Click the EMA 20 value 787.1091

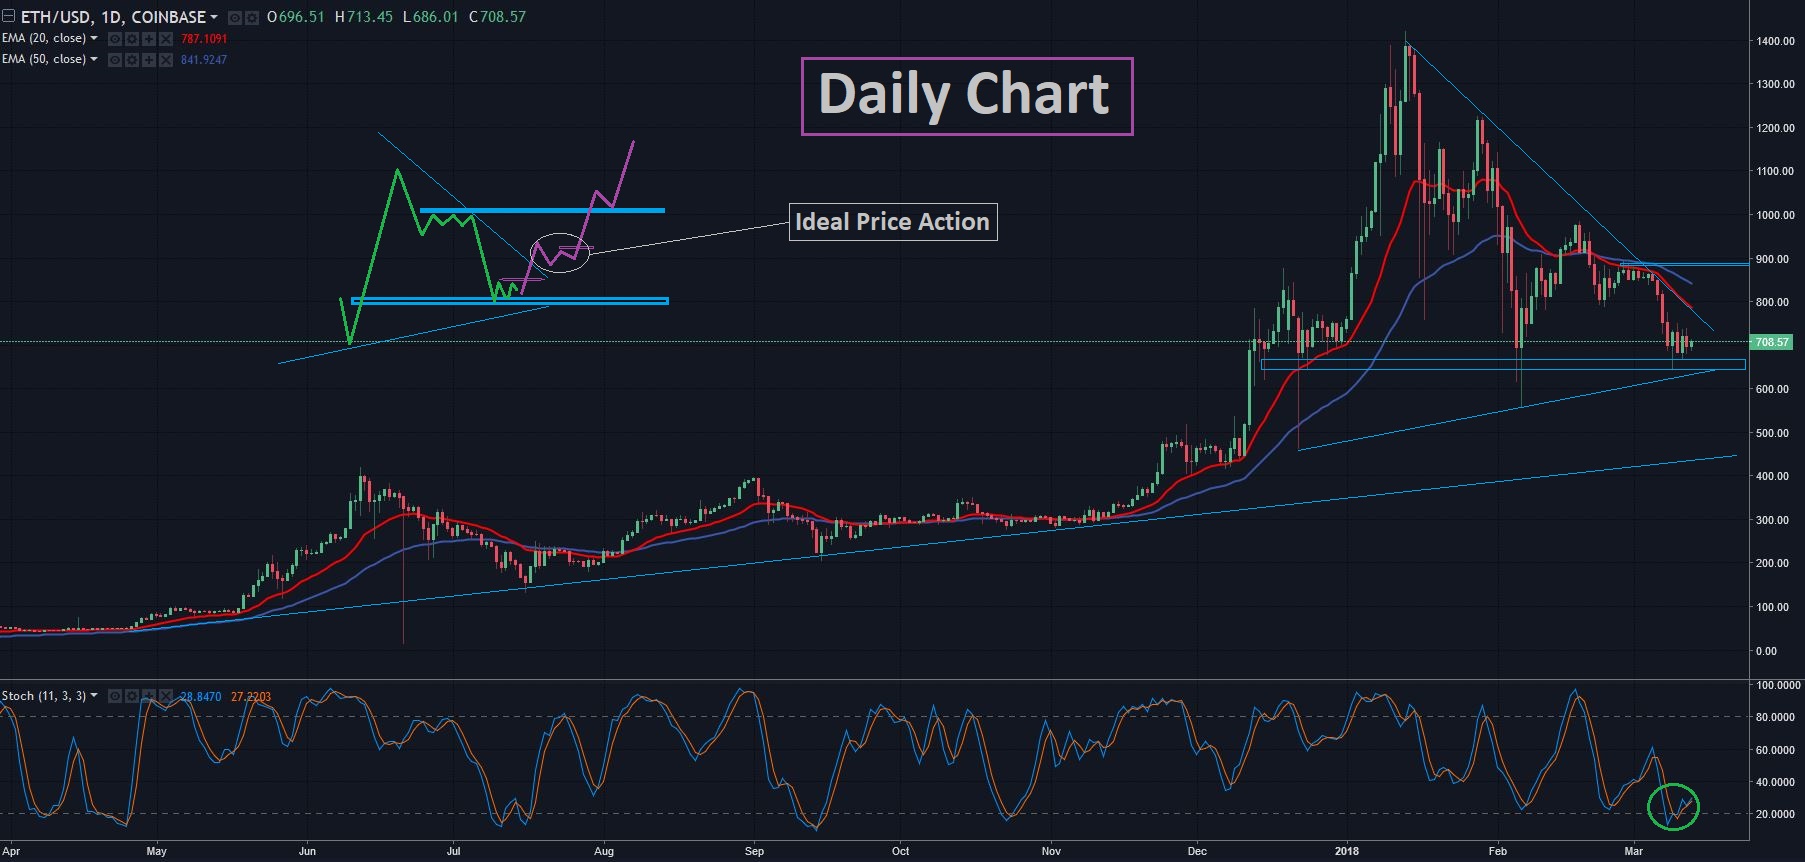(204, 39)
